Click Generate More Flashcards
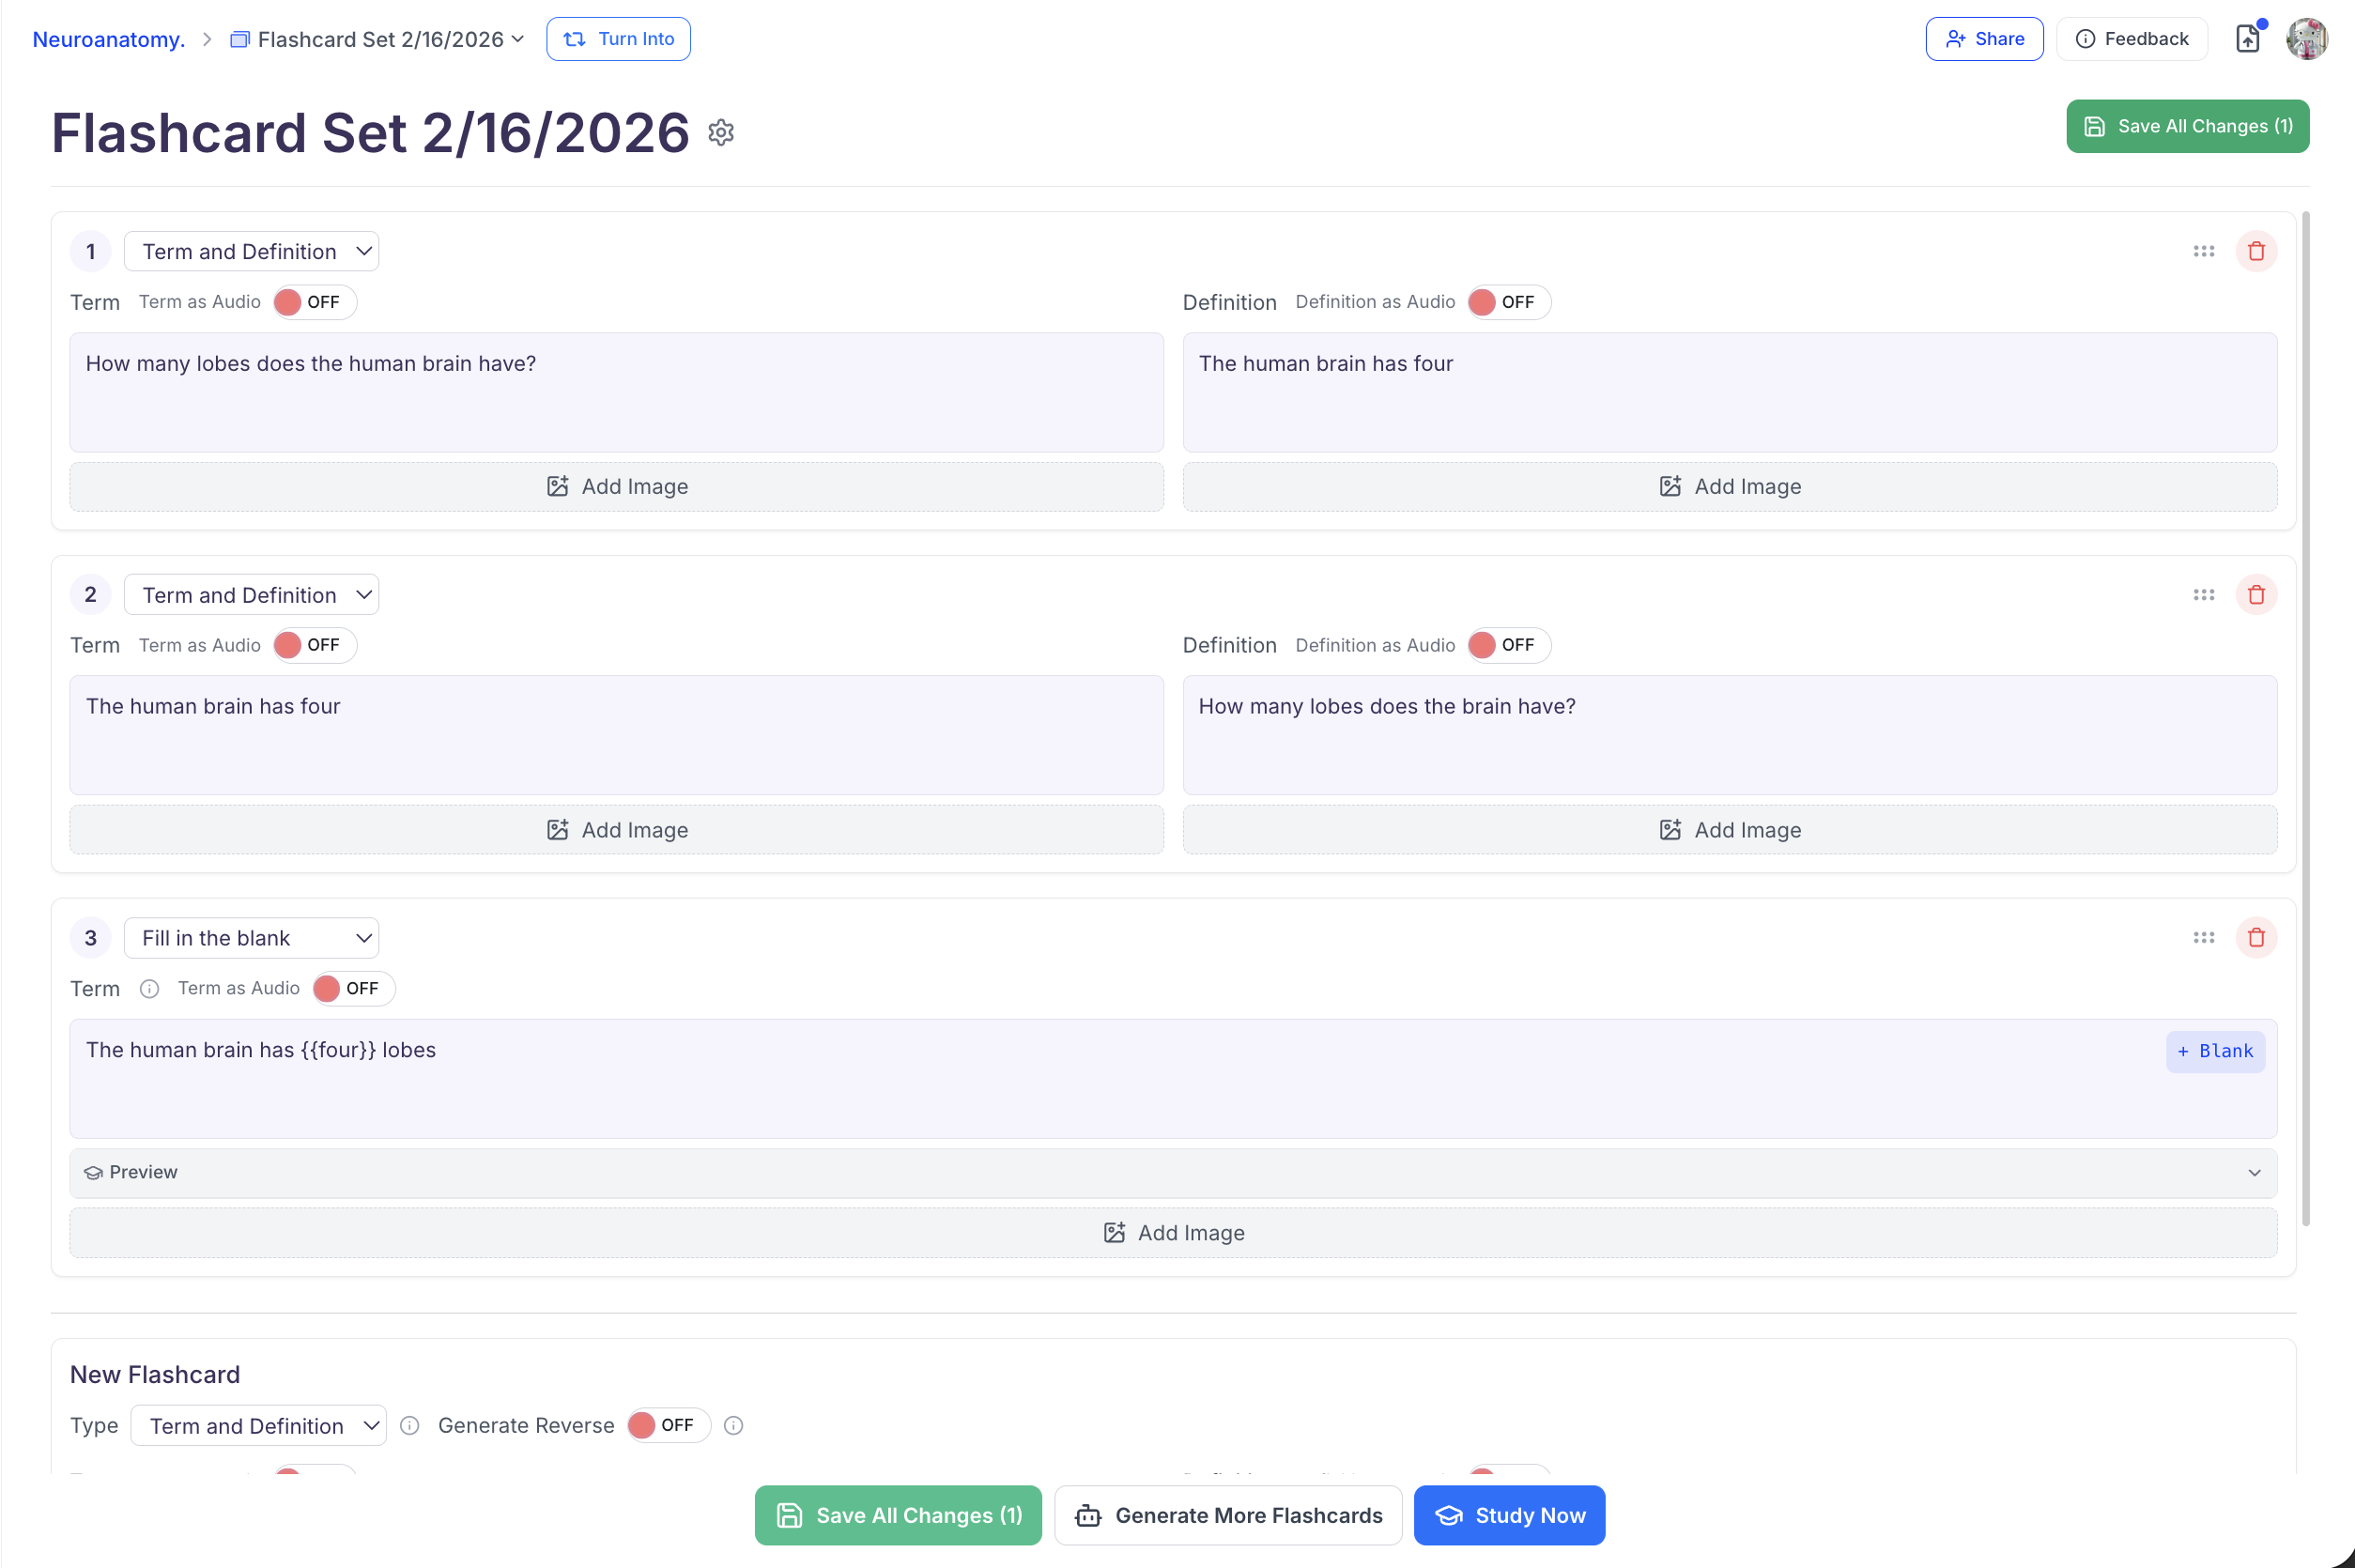The height and width of the screenshot is (1568, 2355). tap(1228, 1516)
